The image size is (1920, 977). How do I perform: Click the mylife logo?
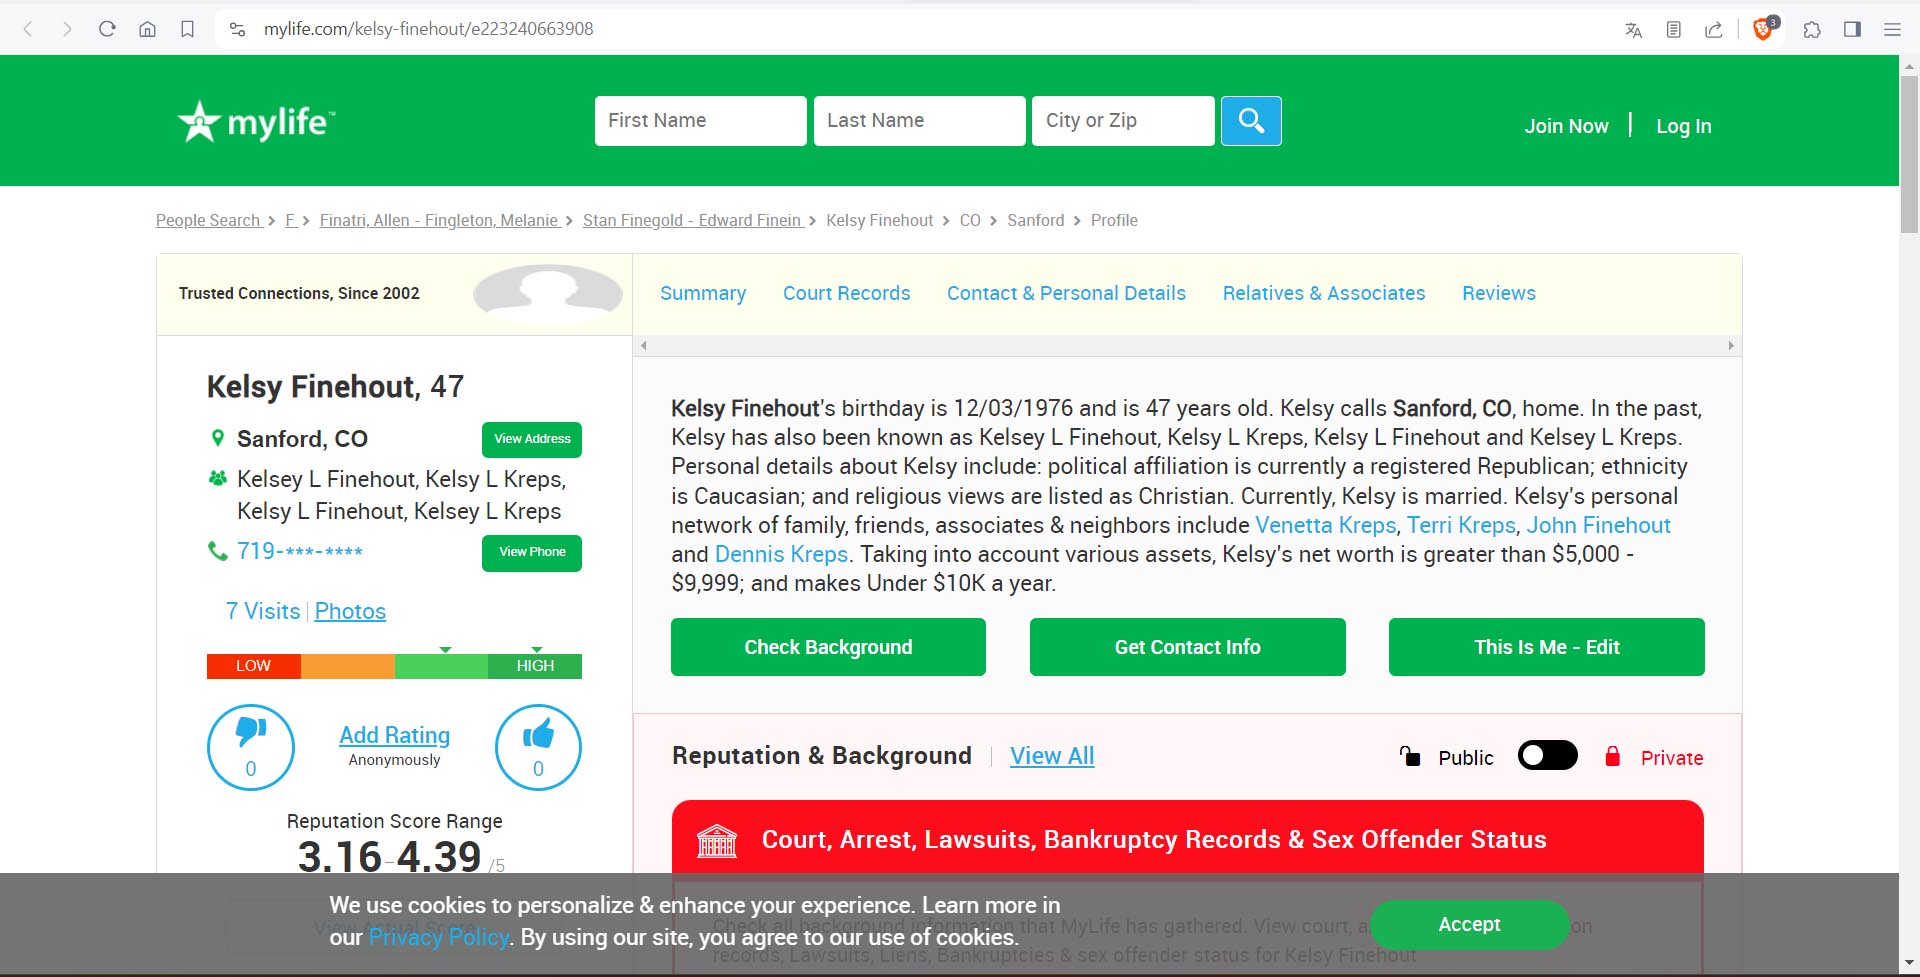coord(257,122)
